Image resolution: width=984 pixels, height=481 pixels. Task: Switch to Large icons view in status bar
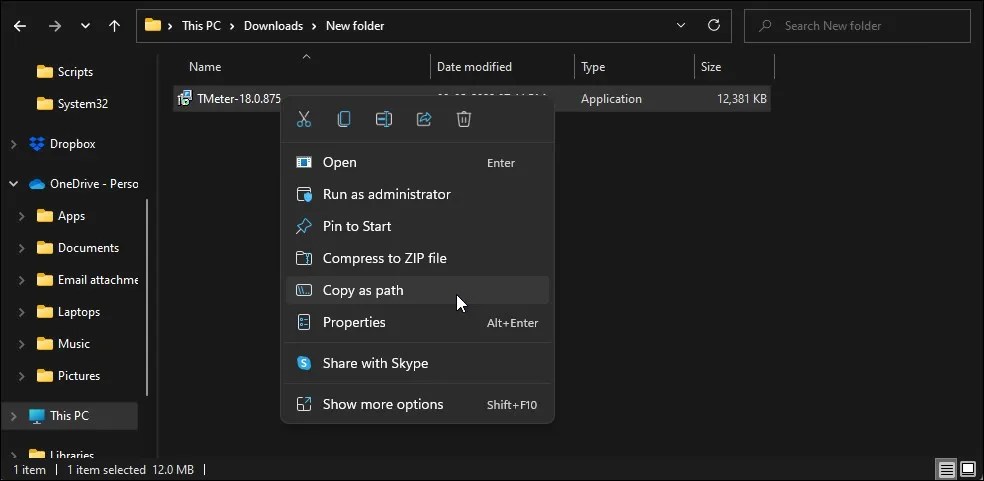(966, 469)
